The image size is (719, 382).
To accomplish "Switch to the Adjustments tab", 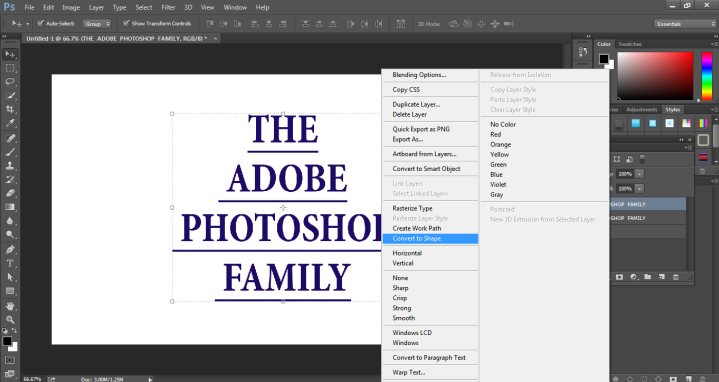I will pyautogui.click(x=642, y=110).
